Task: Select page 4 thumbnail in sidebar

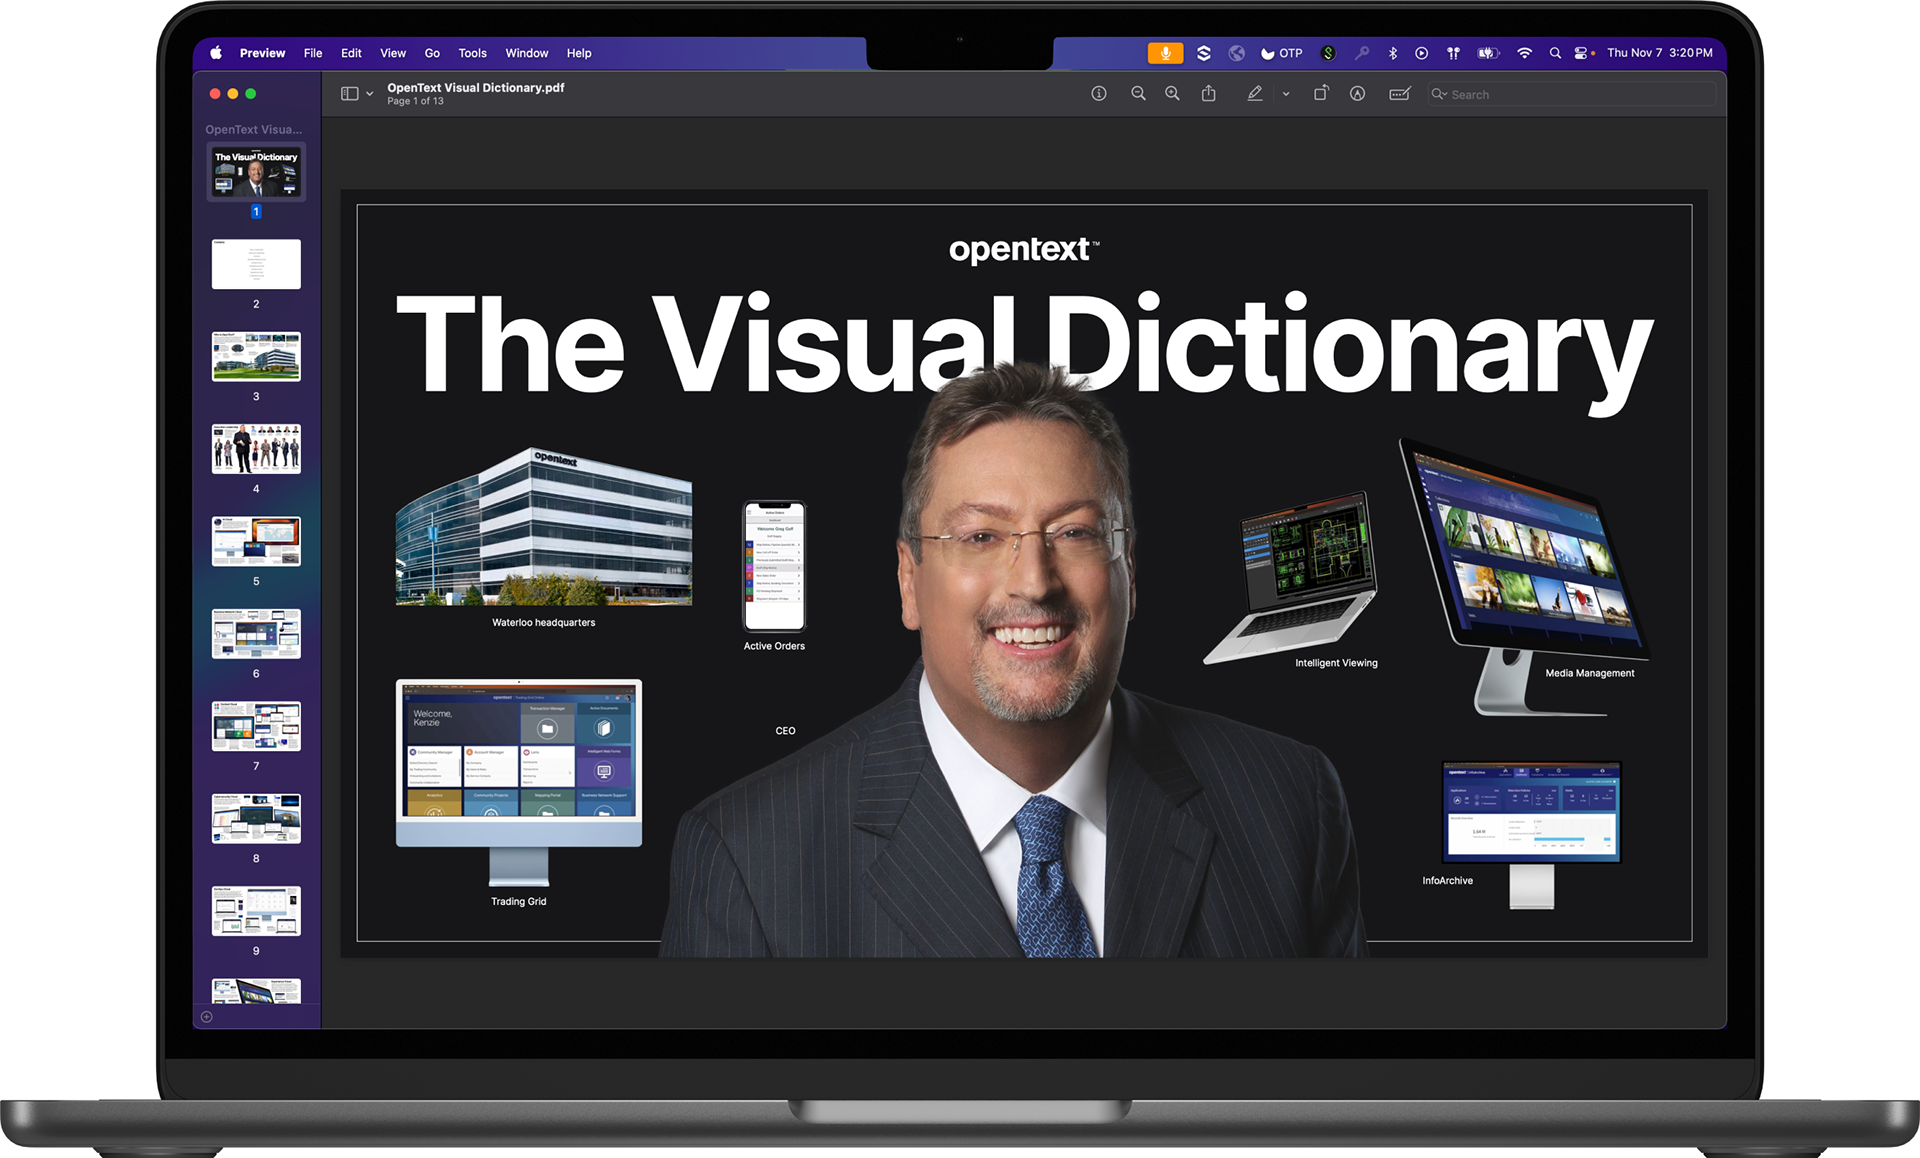Action: (256, 449)
